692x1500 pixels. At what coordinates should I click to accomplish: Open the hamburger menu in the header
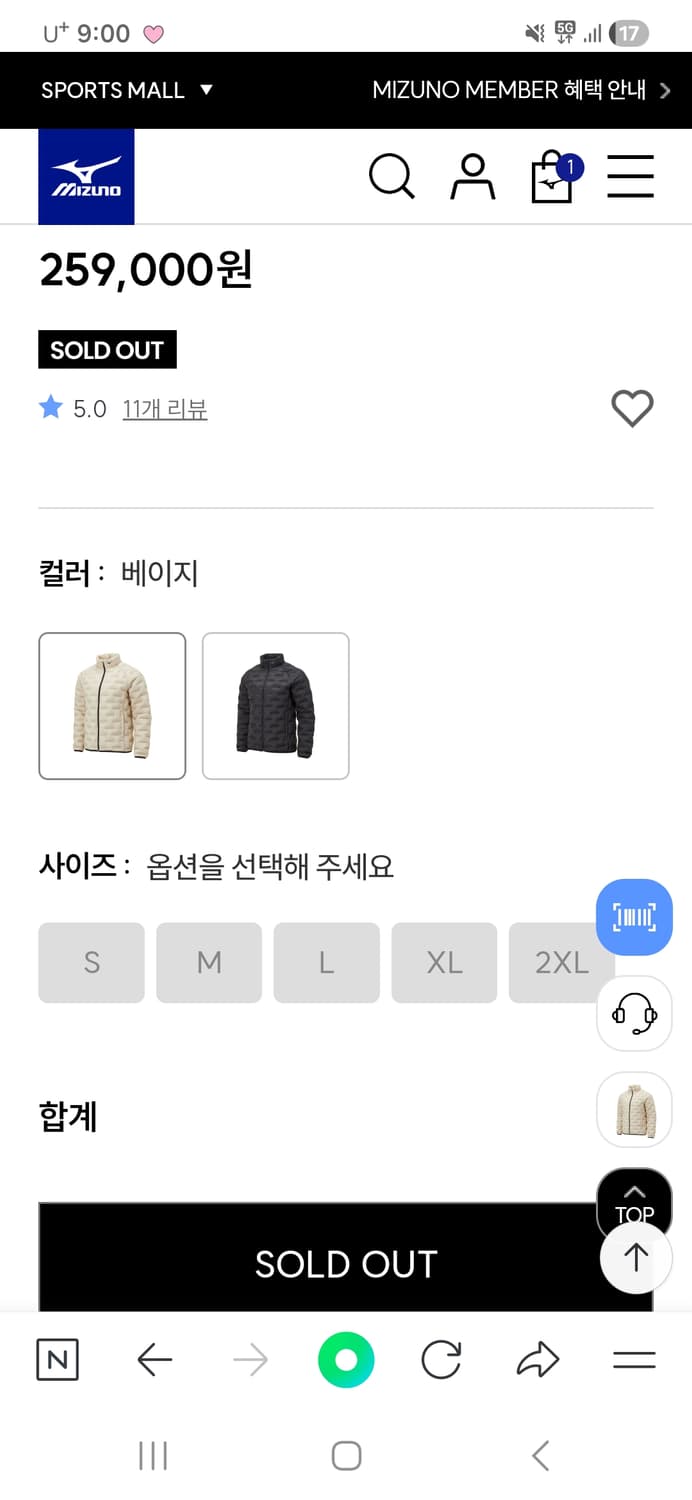pos(630,176)
